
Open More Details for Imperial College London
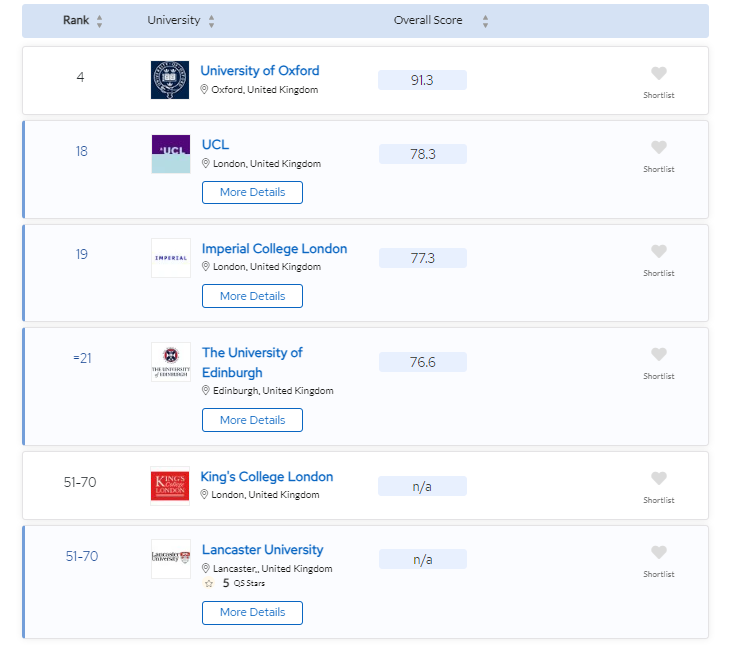[252, 296]
